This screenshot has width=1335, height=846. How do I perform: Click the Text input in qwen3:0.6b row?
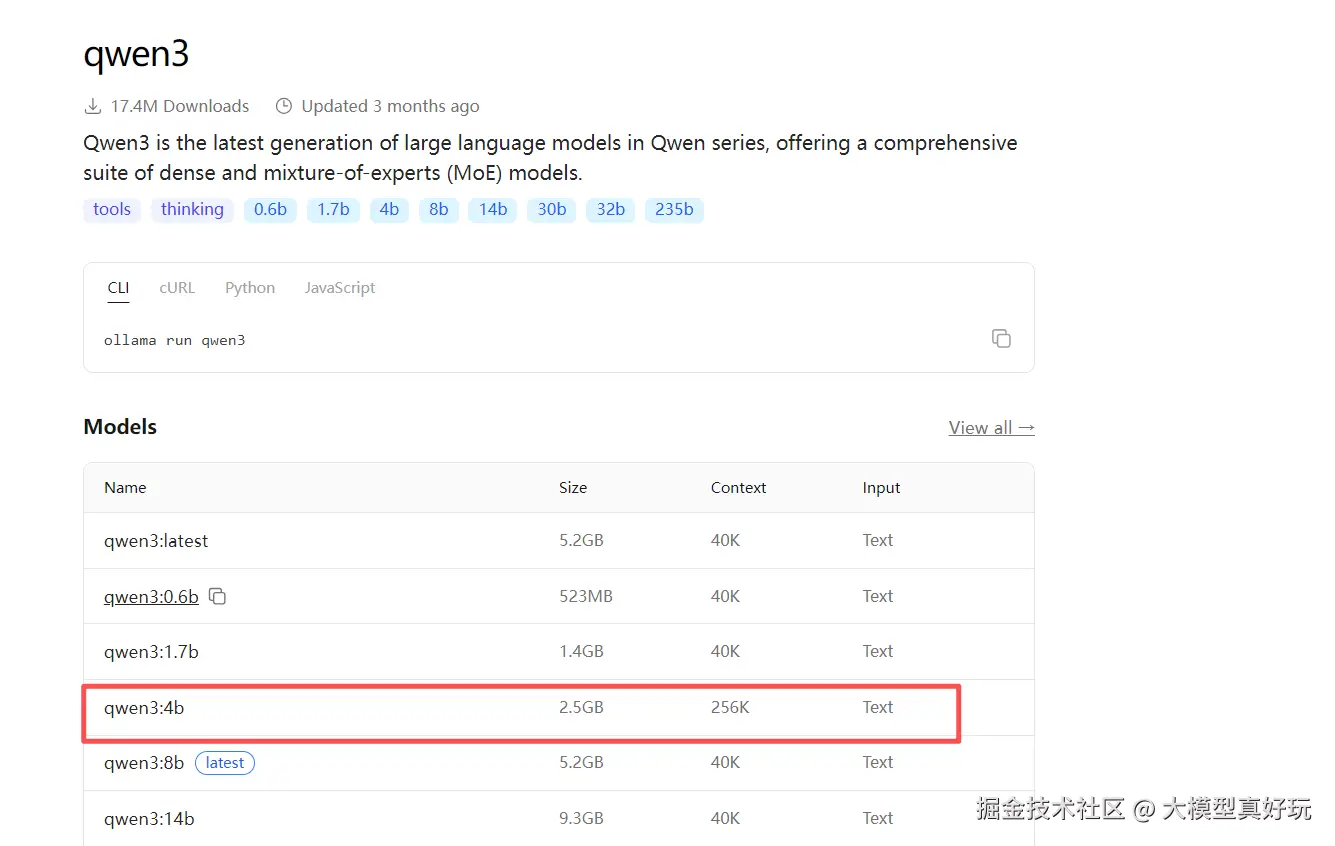click(x=878, y=596)
